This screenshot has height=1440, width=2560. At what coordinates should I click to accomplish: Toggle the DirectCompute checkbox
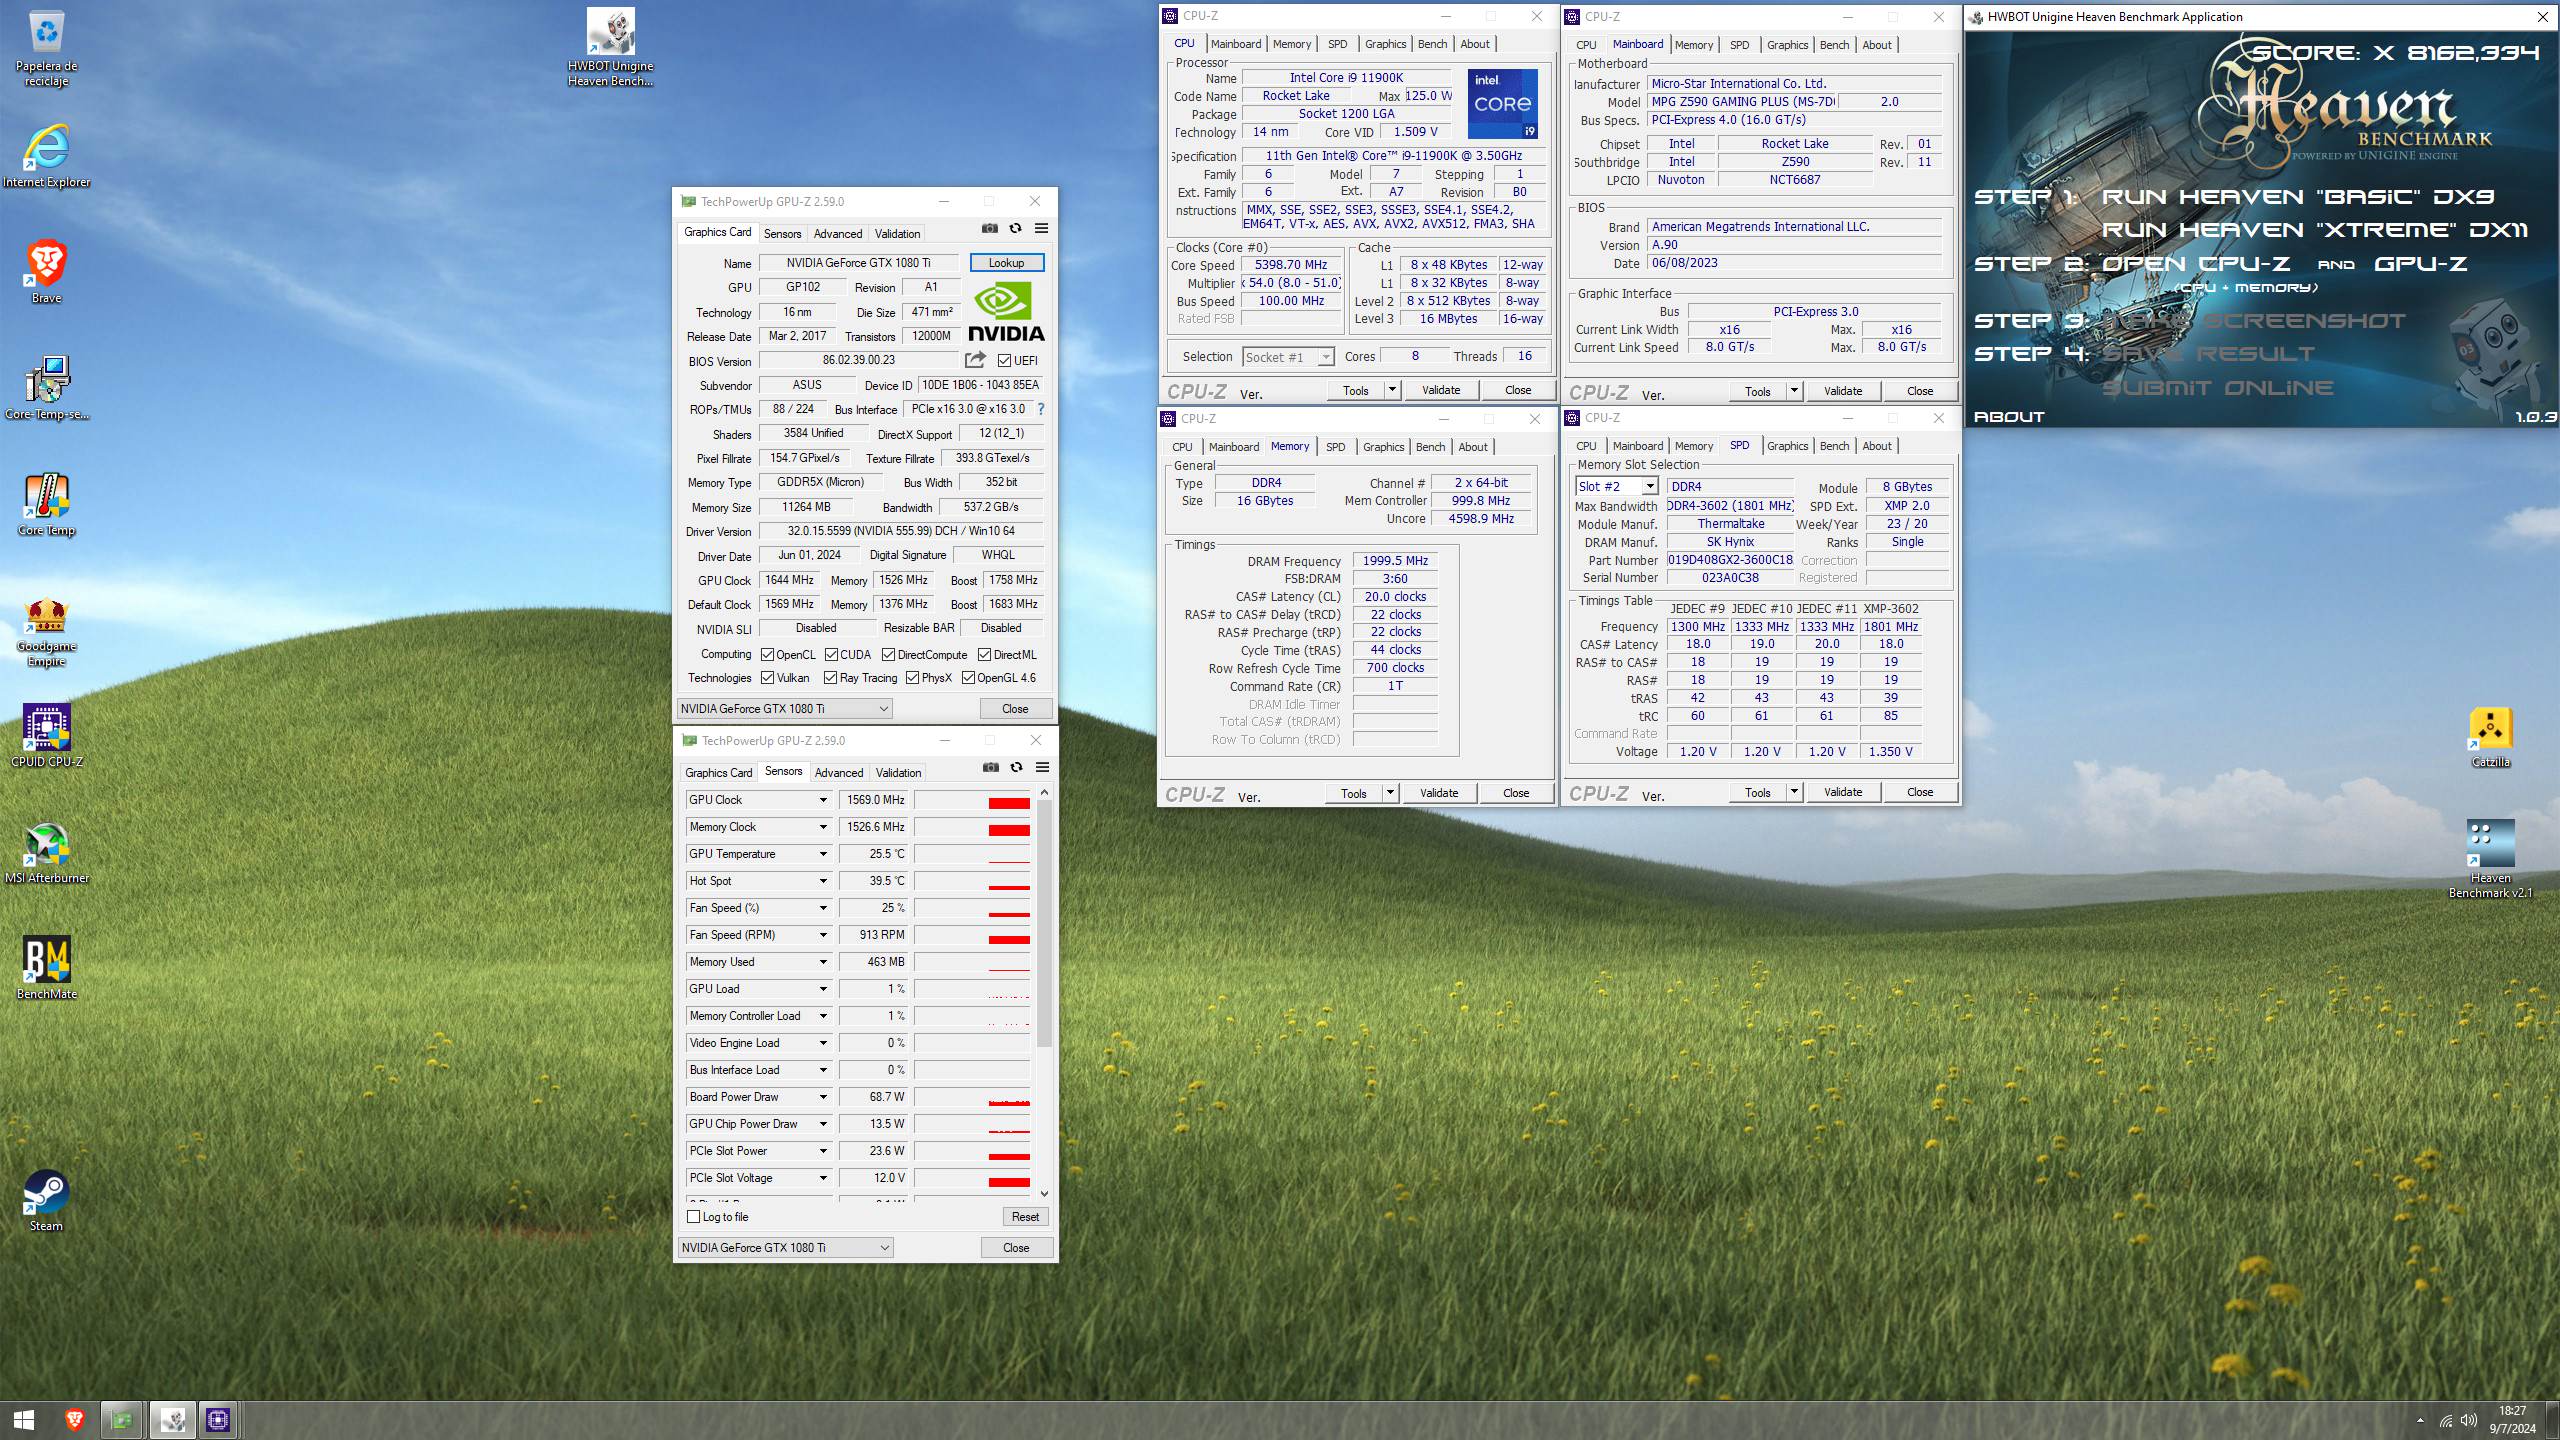click(888, 655)
